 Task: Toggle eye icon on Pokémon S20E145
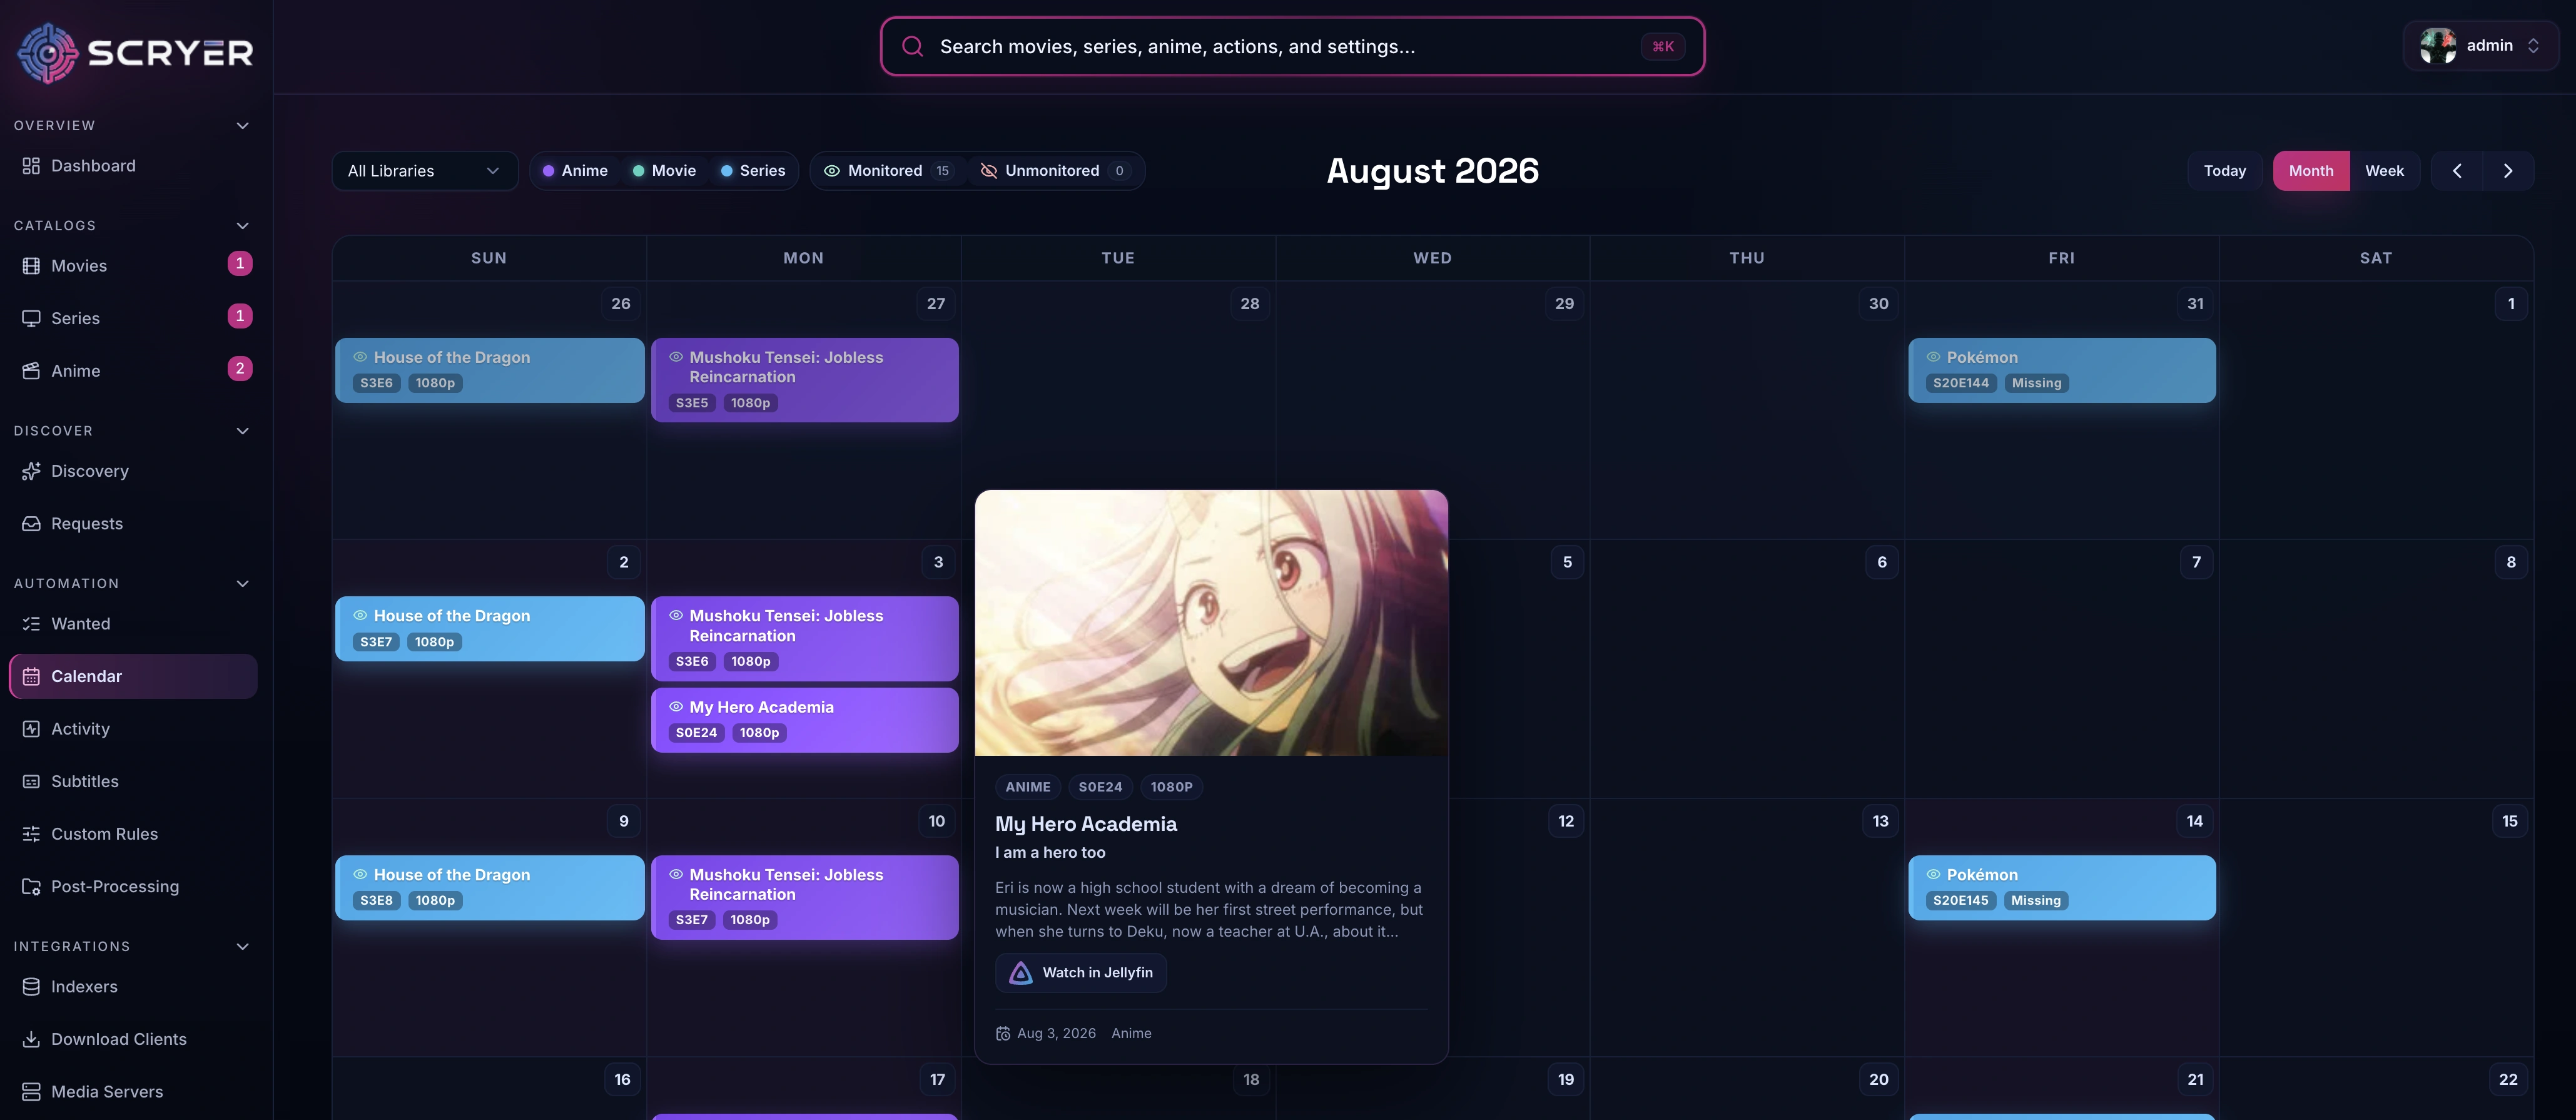click(x=1933, y=875)
